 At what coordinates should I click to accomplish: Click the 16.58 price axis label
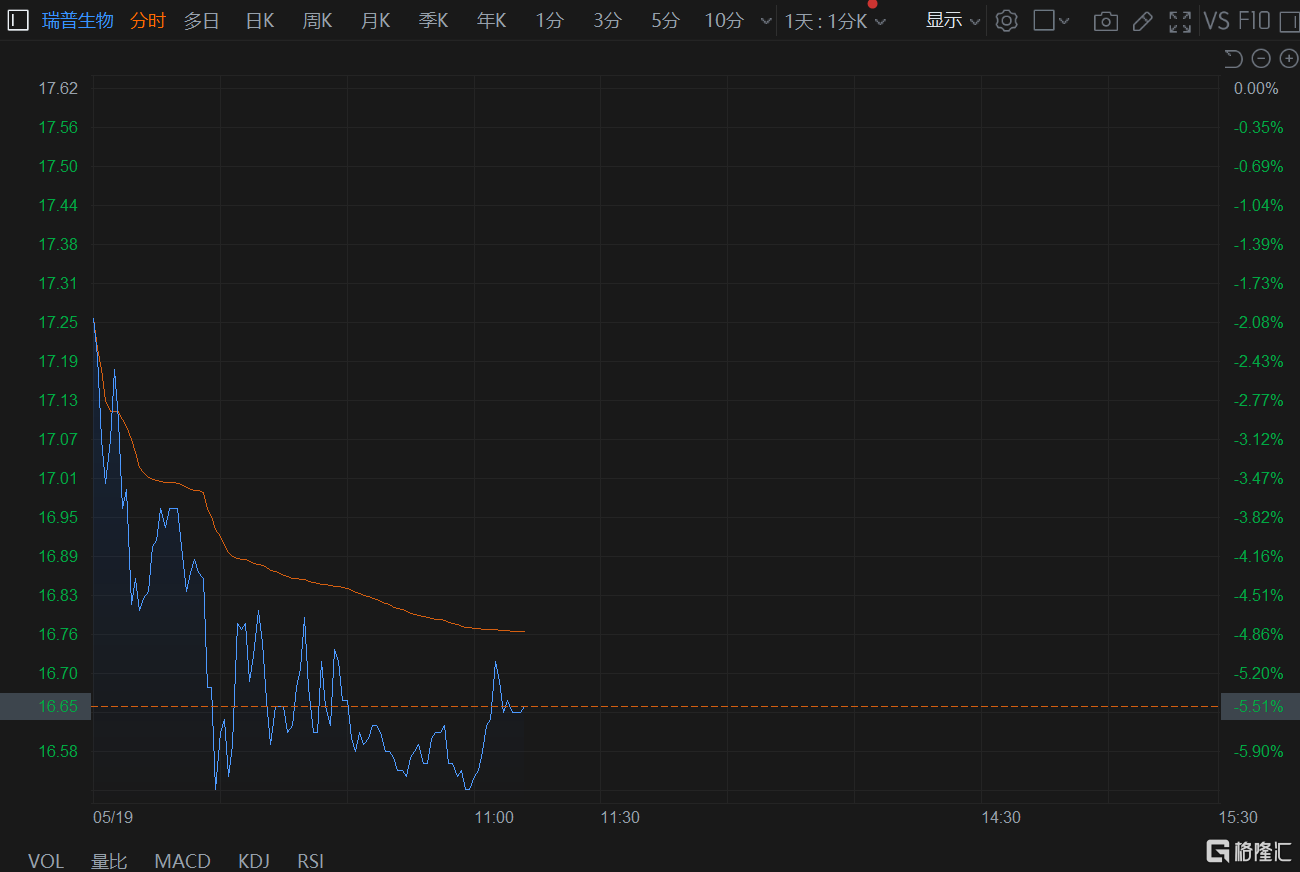pyautogui.click(x=58, y=751)
